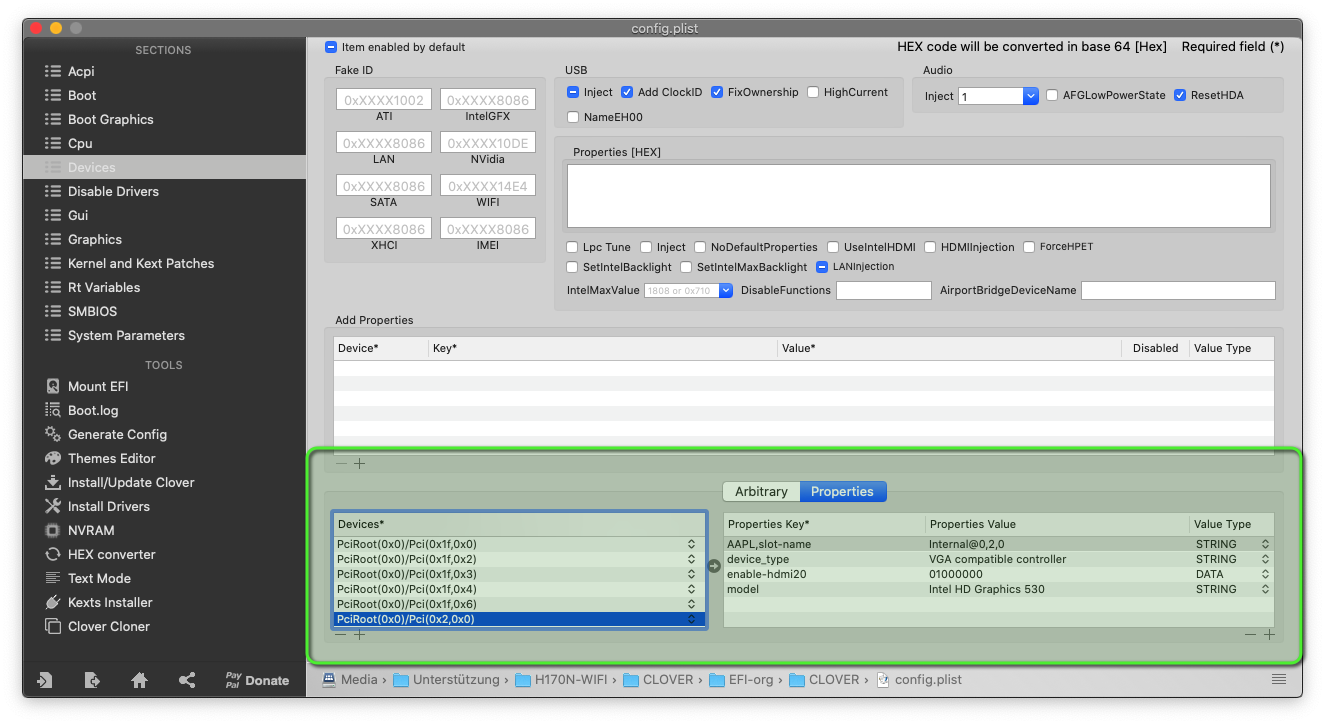This screenshot has height=724, width=1325.
Task: Open the Kexts Installer
Action: pyautogui.click(x=98, y=602)
